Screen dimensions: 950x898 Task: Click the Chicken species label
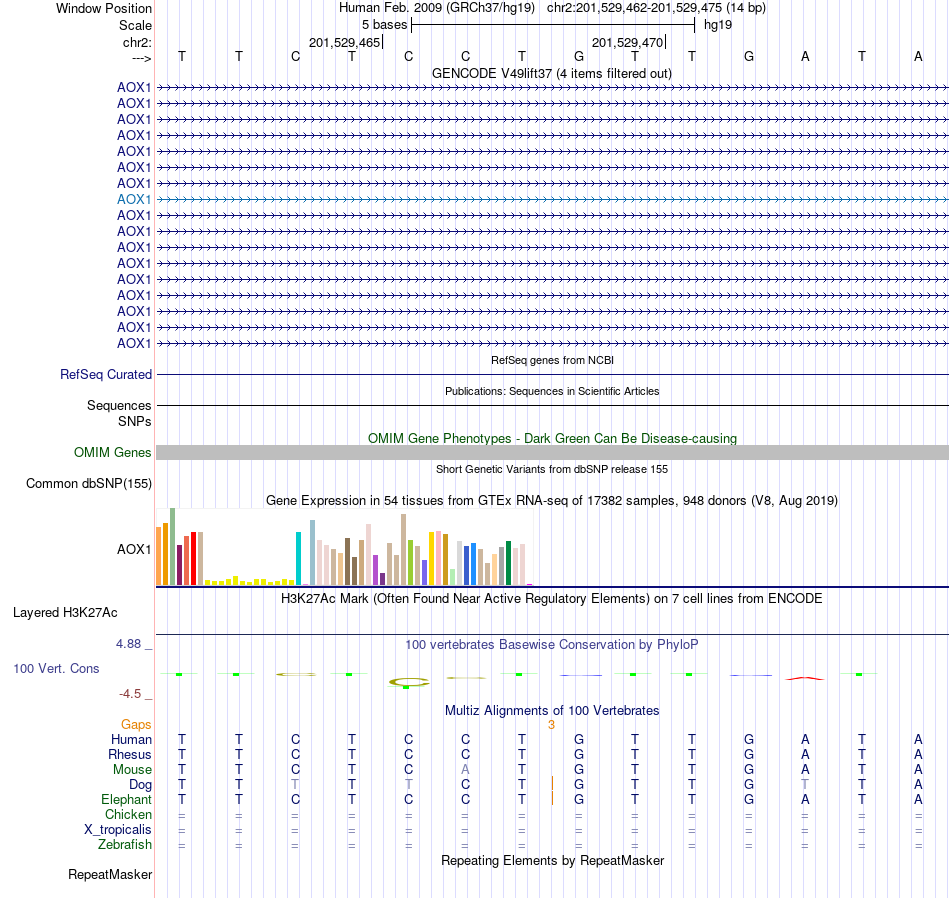128,814
